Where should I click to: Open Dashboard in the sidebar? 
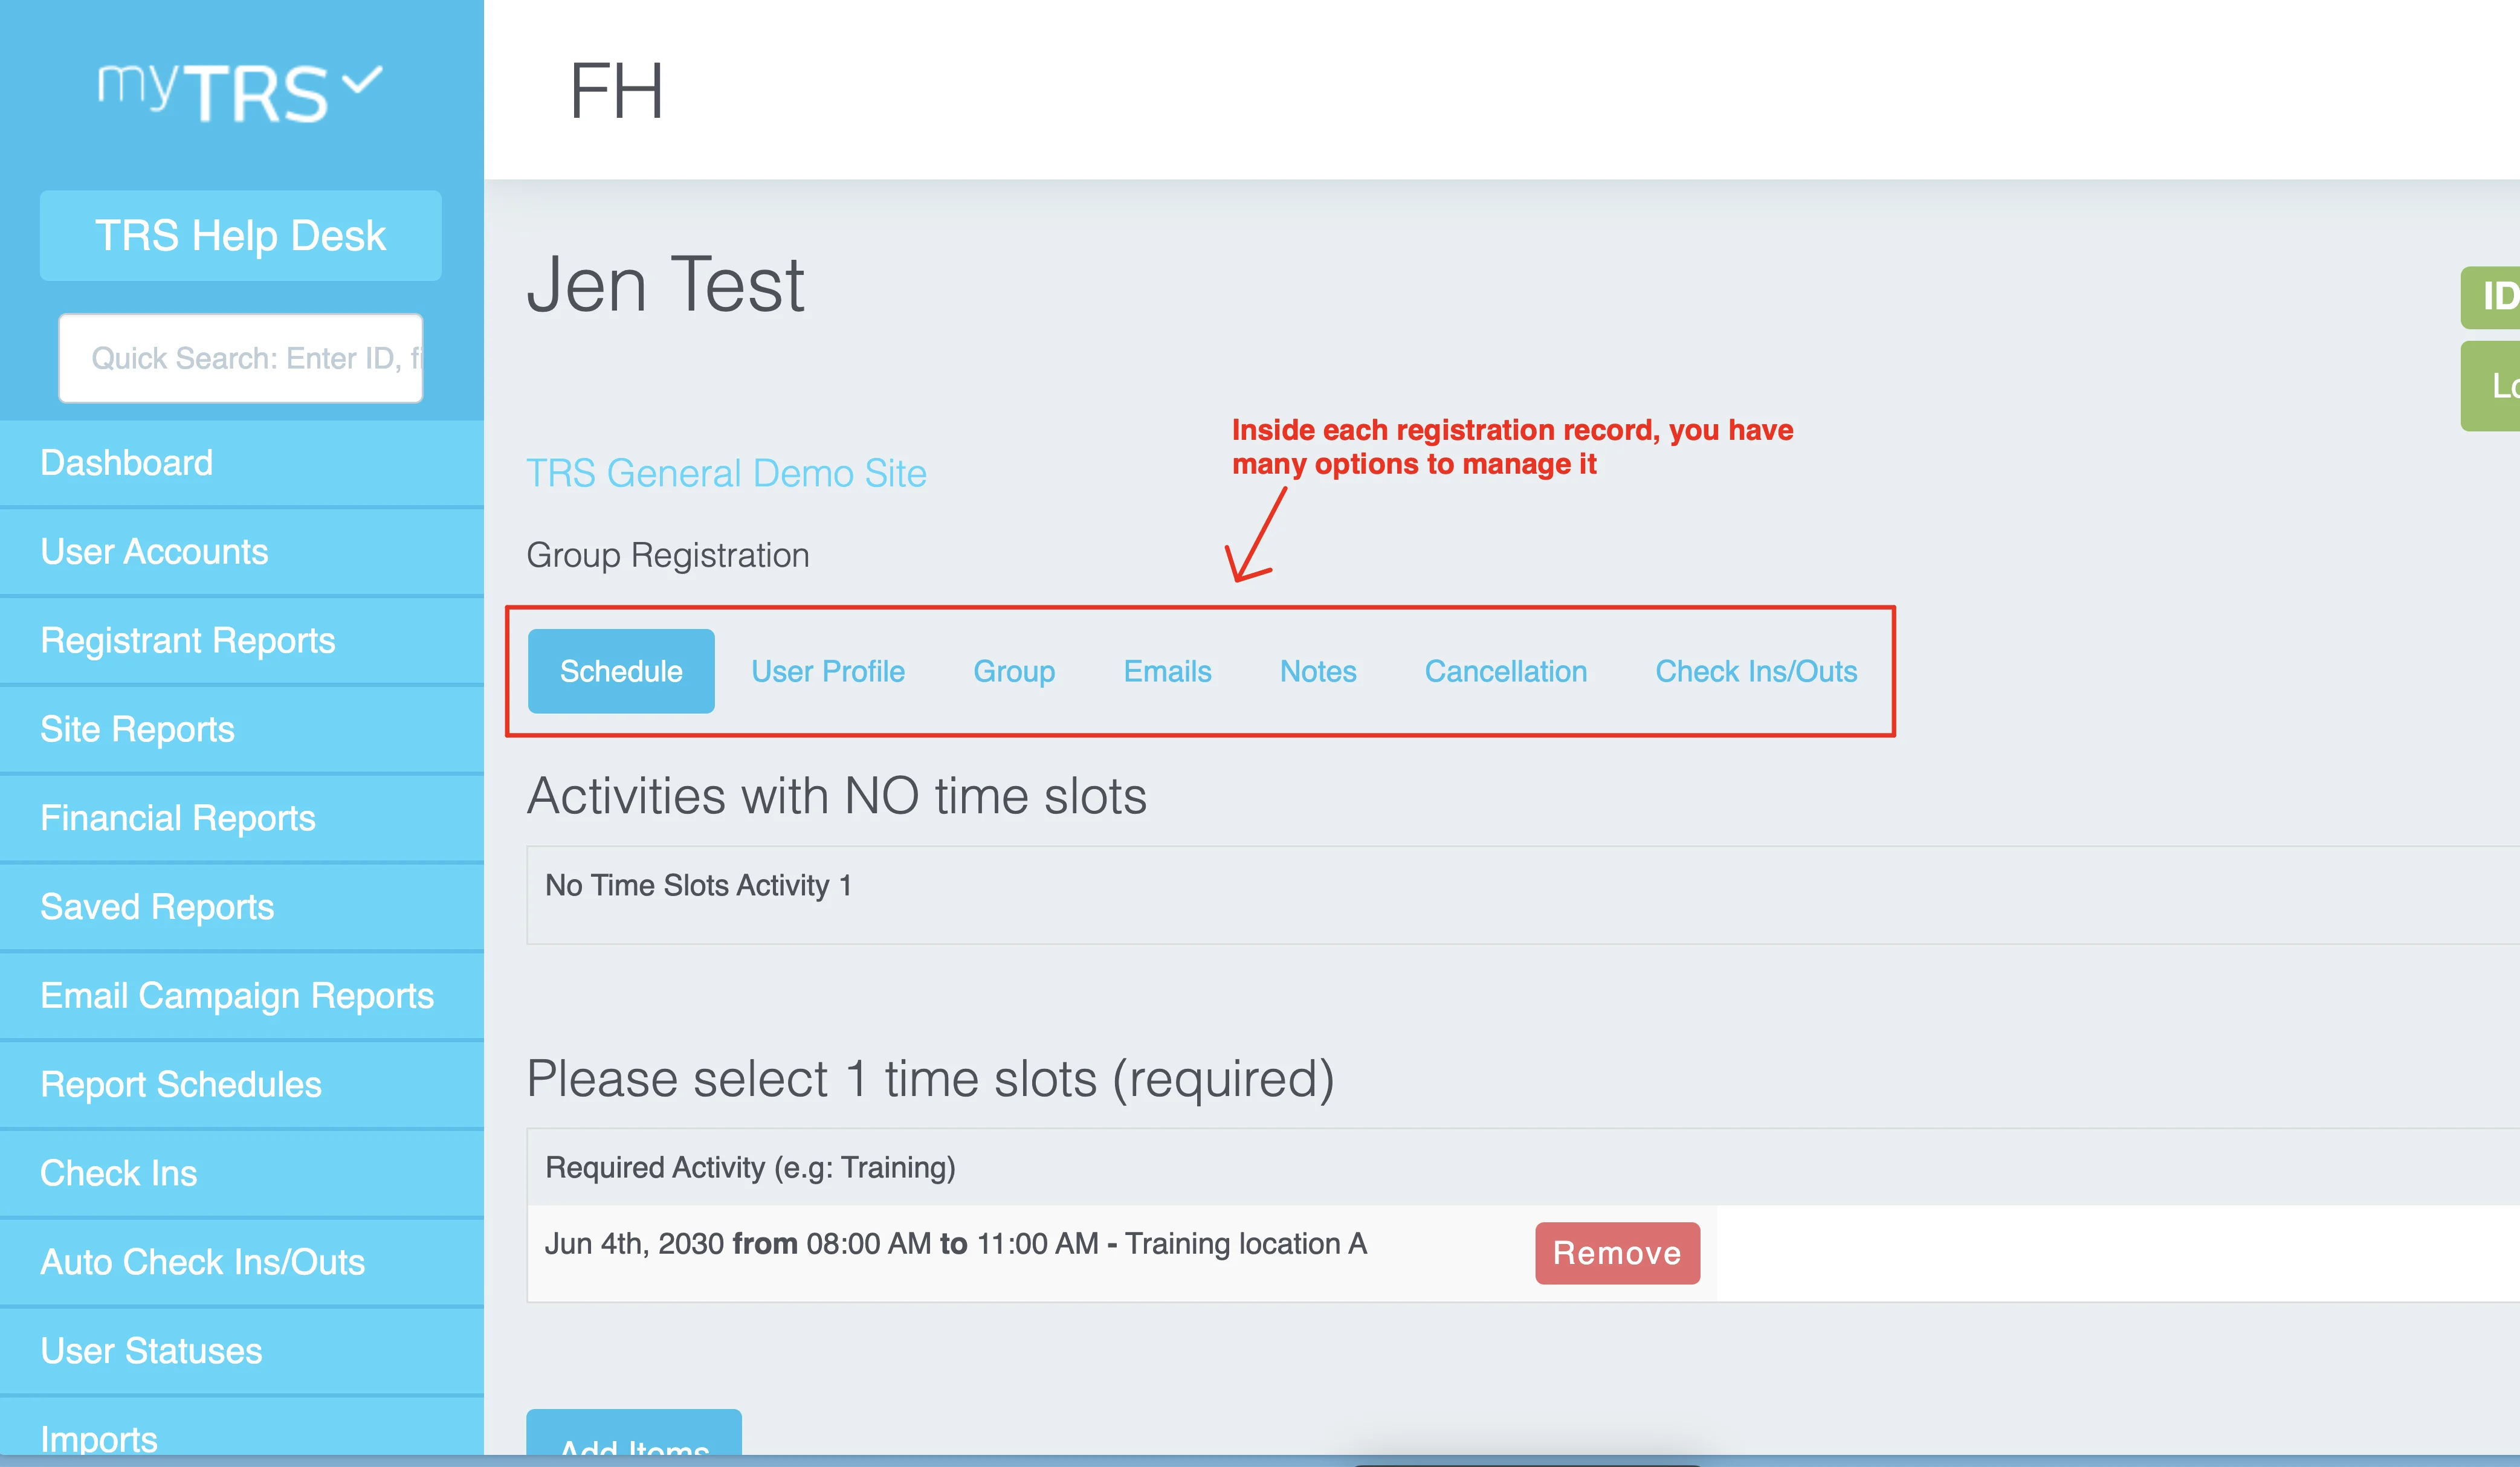tap(242, 463)
